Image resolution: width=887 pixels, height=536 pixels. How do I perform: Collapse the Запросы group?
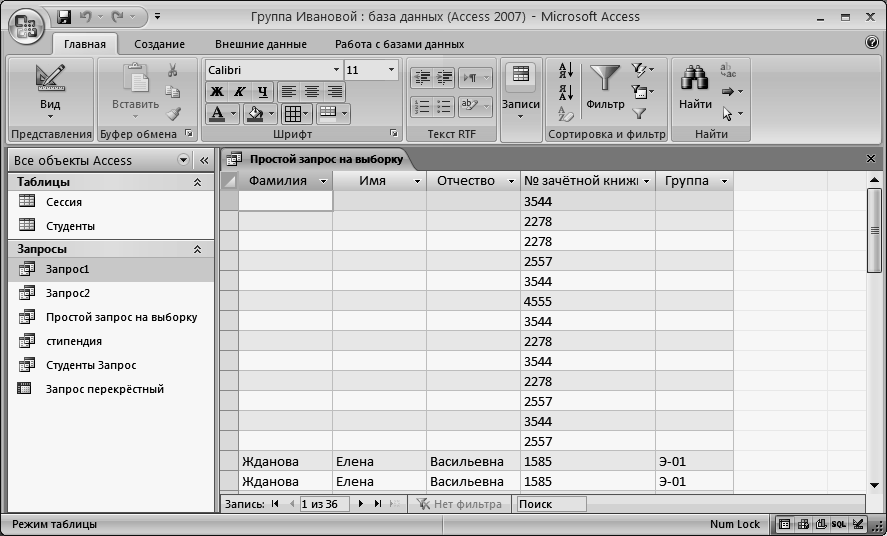[x=197, y=249]
